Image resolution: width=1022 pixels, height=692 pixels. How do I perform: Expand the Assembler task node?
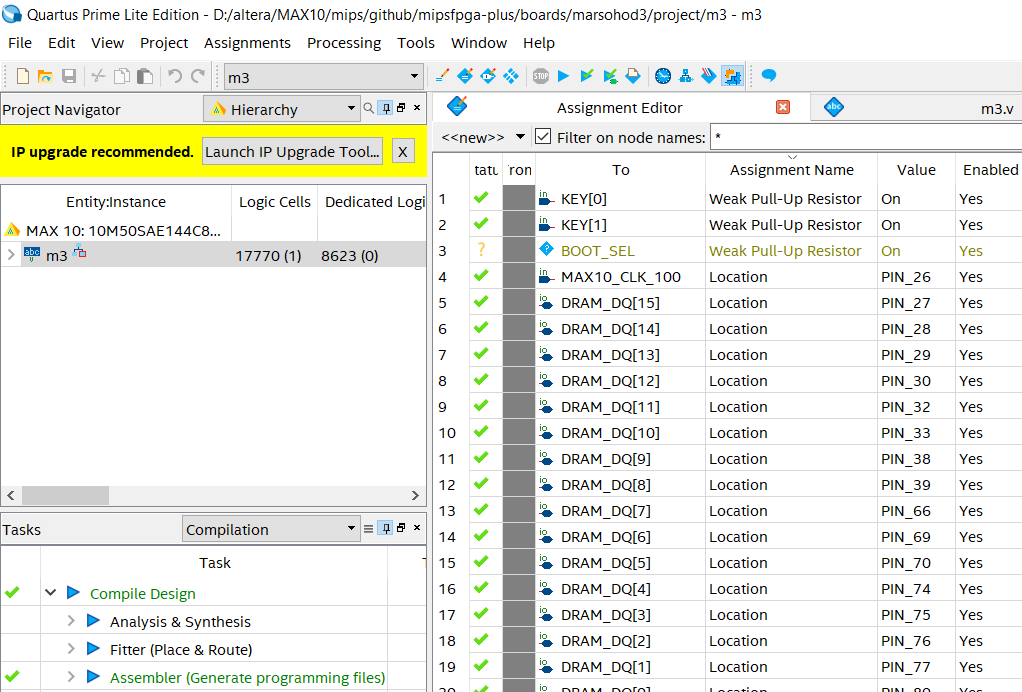tap(71, 676)
